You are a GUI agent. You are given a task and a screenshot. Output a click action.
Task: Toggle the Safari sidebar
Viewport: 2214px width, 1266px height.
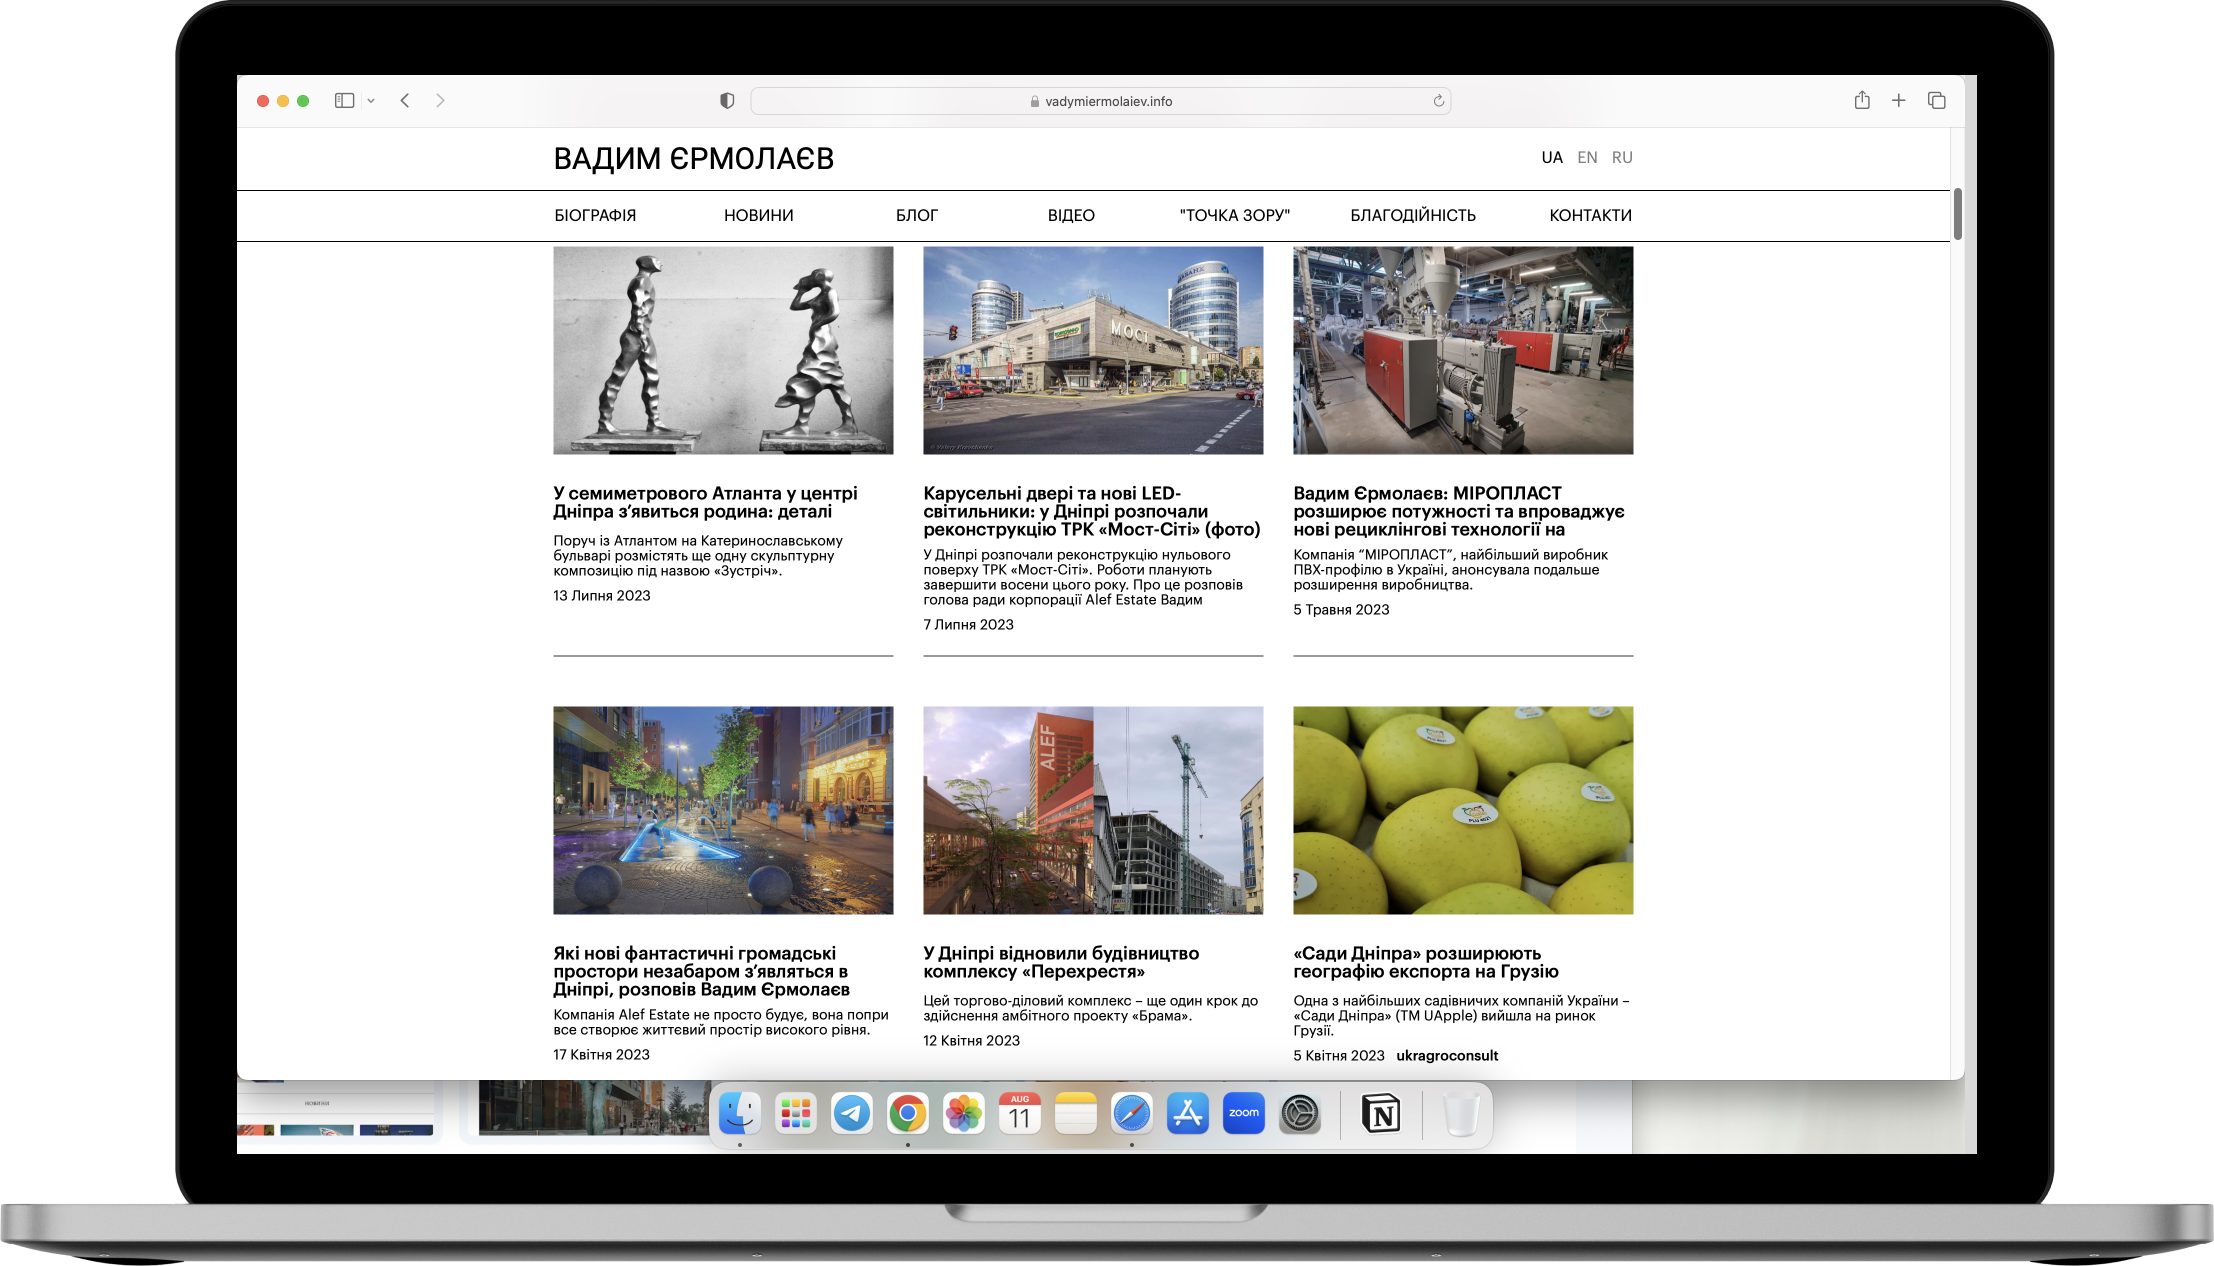[x=344, y=100]
